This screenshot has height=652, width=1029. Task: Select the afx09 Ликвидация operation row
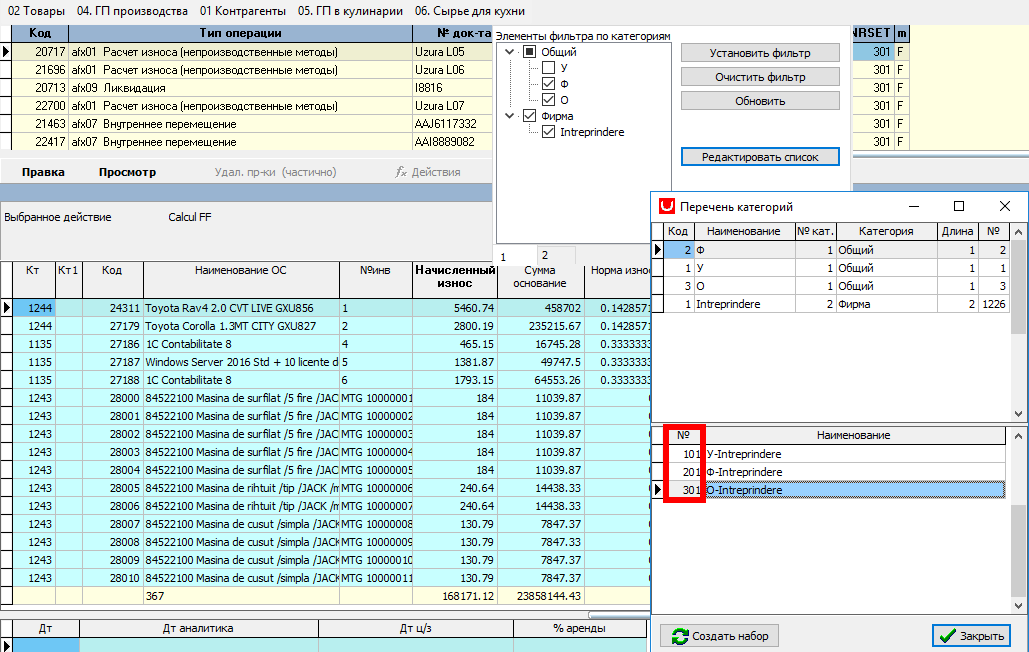tap(252, 88)
